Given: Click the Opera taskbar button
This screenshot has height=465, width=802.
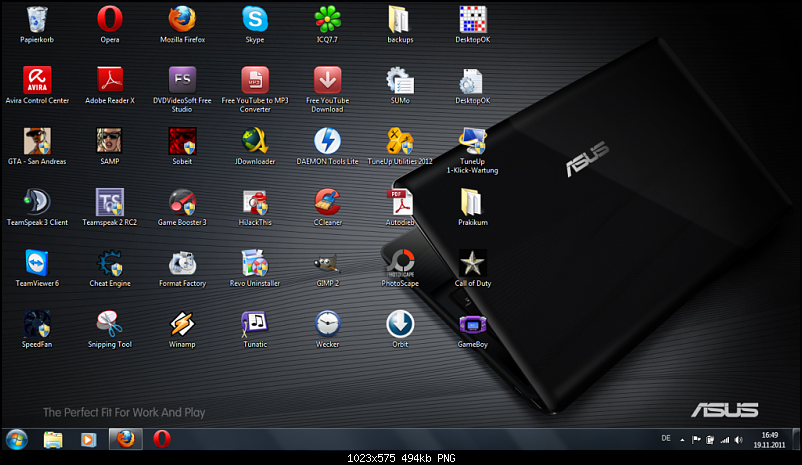Looking at the screenshot, I should (162, 439).
